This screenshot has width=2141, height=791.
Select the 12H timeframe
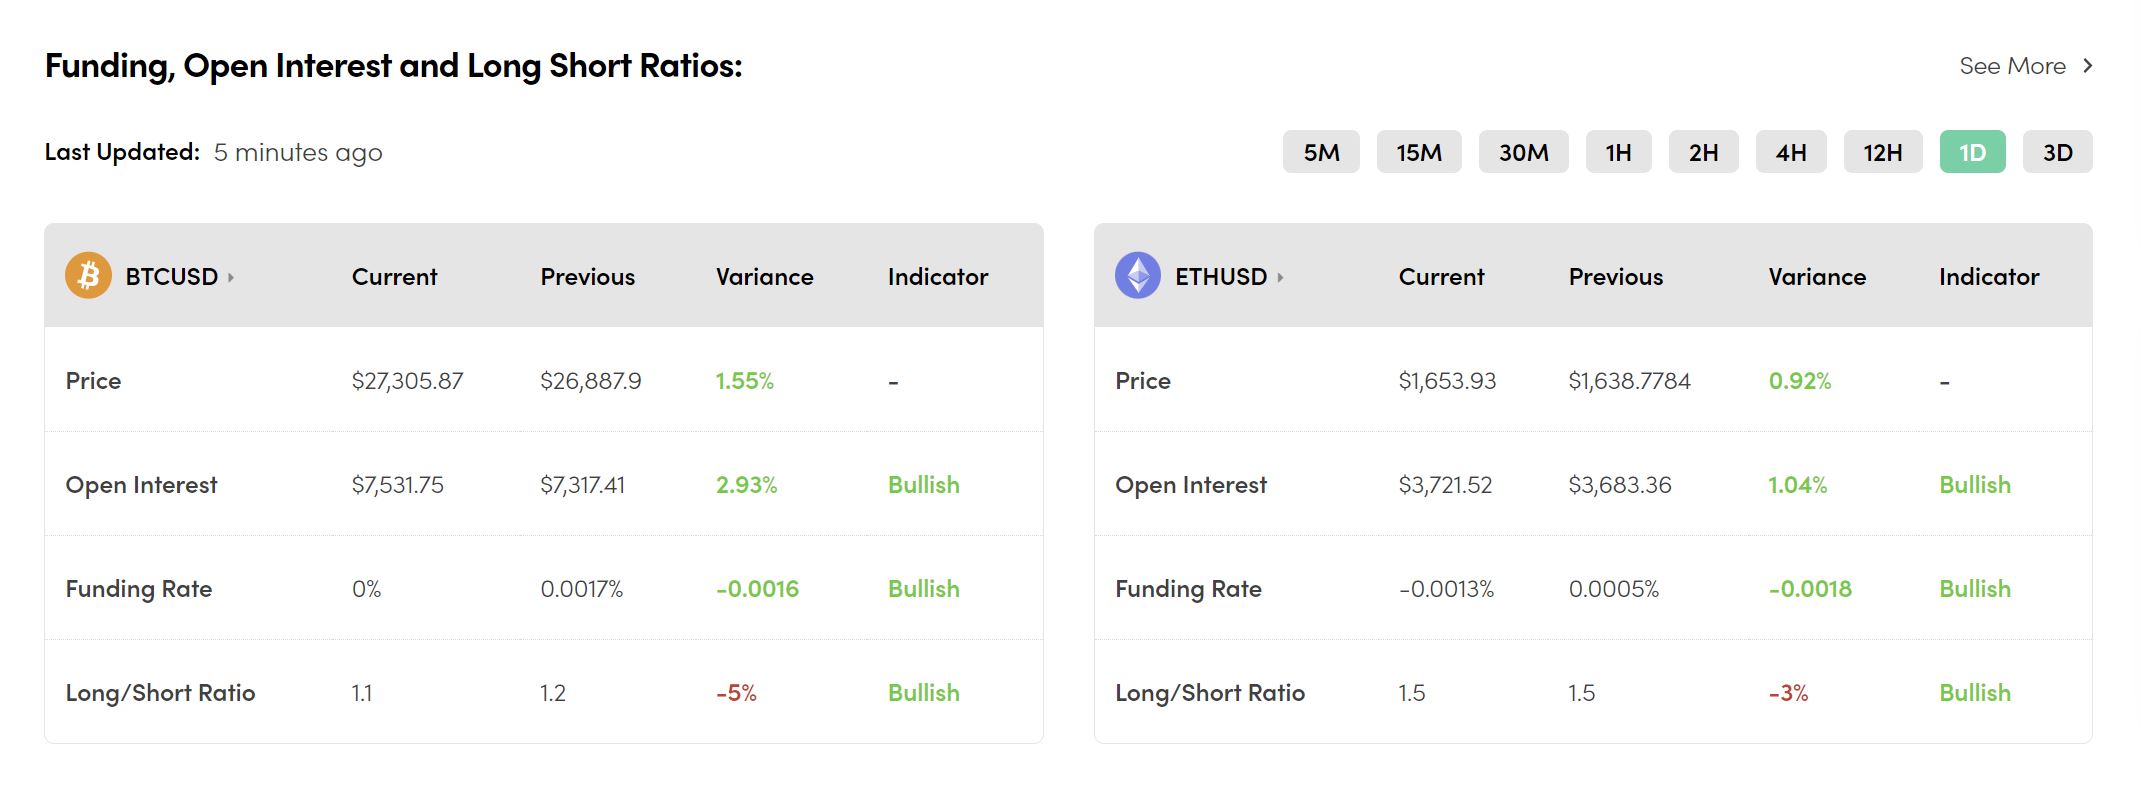point(1882,152)
